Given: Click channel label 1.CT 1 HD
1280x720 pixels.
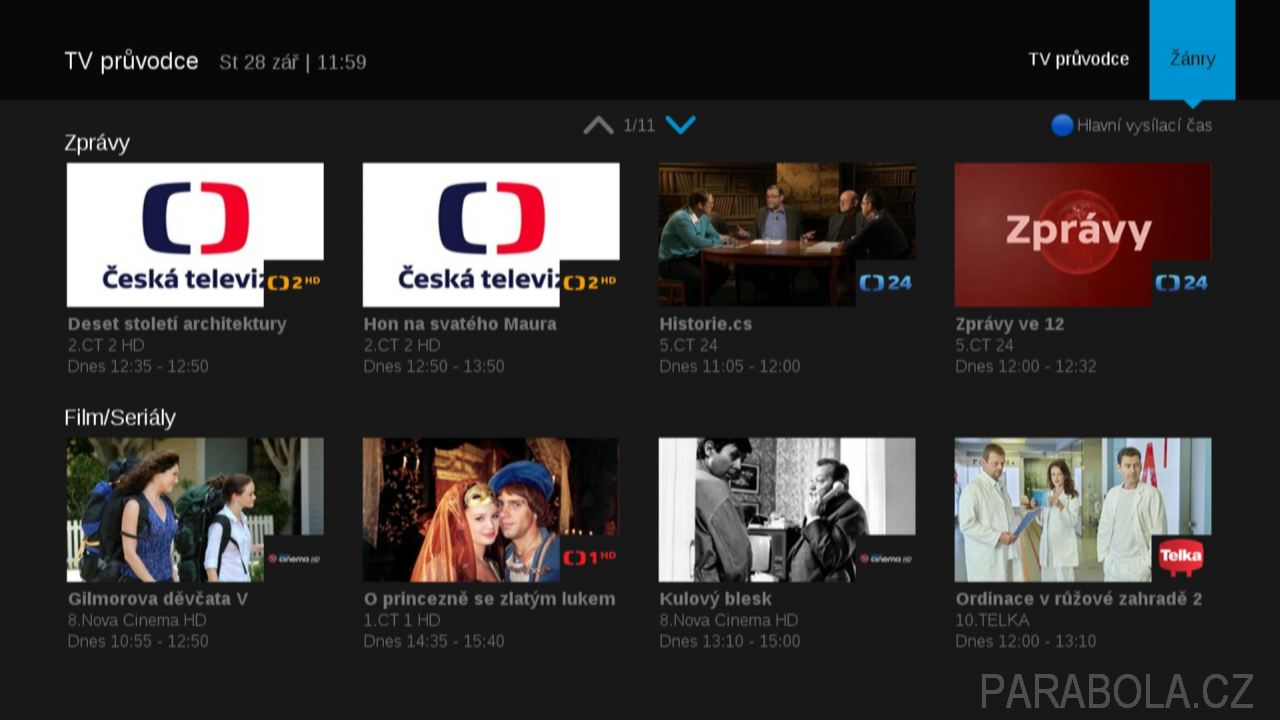Looking at the screenshot, I should 402,620.
